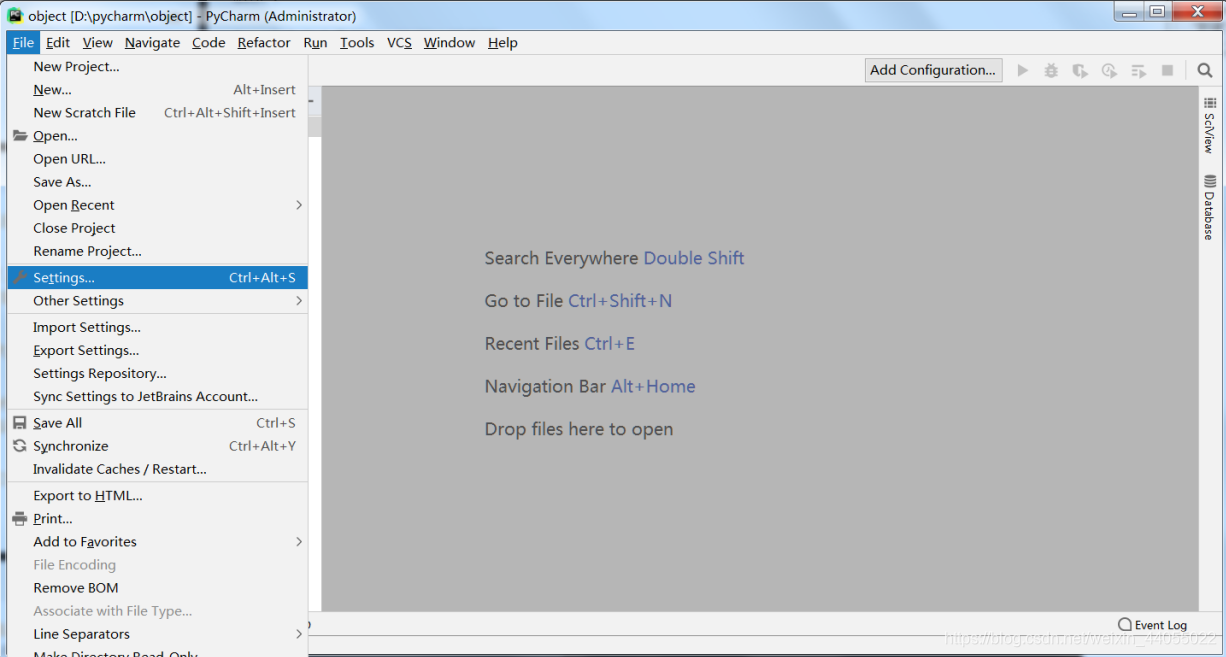
Task: Open the VCS menu
Action: click(x=398, y=42)
